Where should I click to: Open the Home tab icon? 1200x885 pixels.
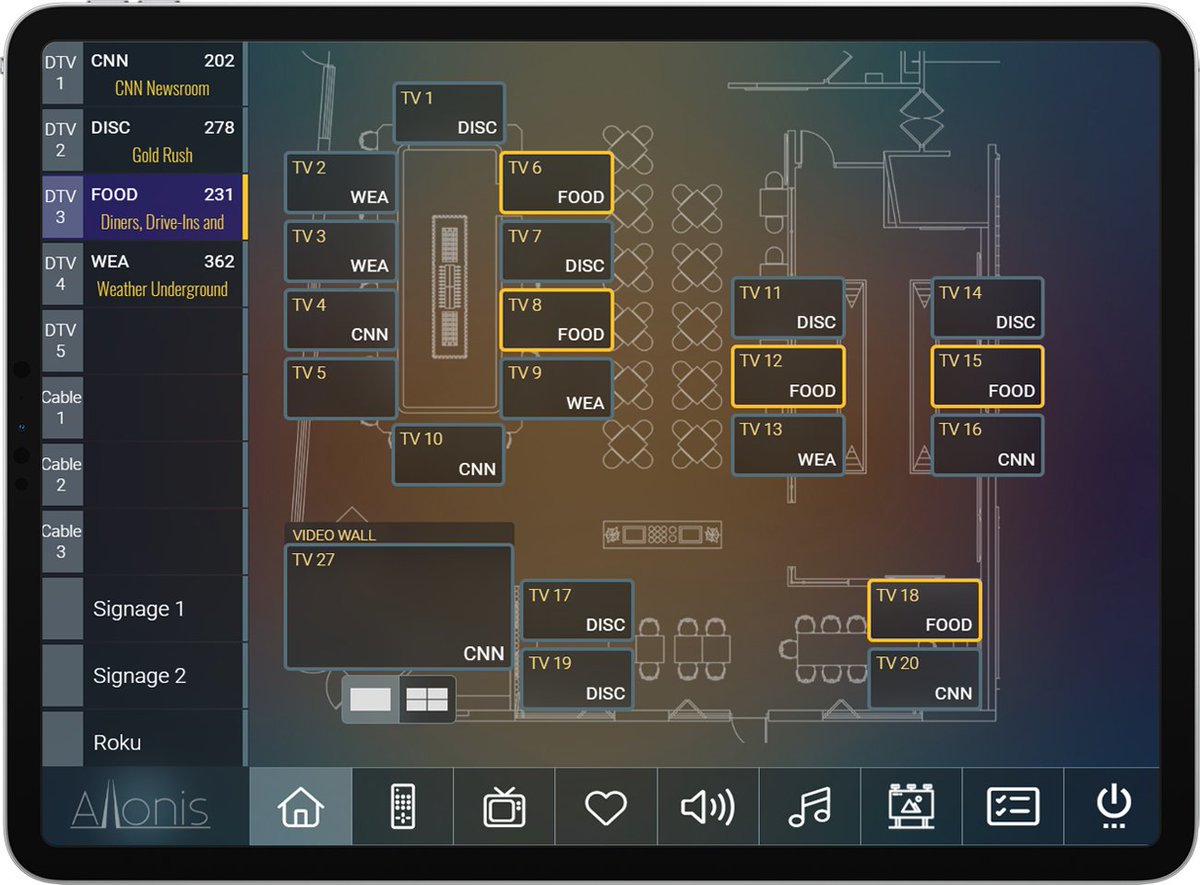point(301,806)
